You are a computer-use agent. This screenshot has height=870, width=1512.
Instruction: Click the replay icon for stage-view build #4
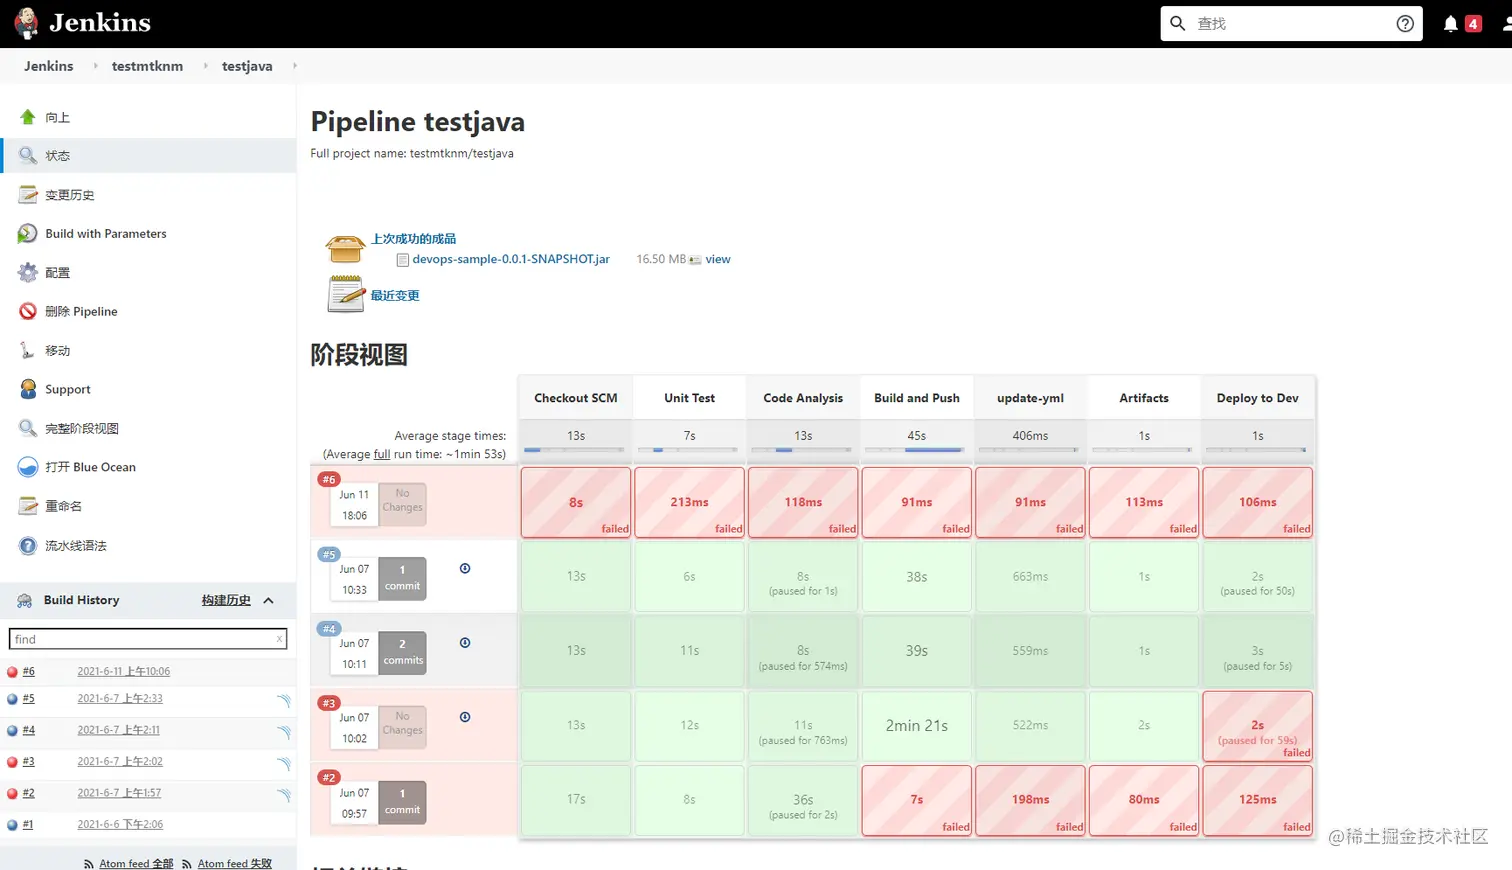pyautogui.click(x=465, y=643)
